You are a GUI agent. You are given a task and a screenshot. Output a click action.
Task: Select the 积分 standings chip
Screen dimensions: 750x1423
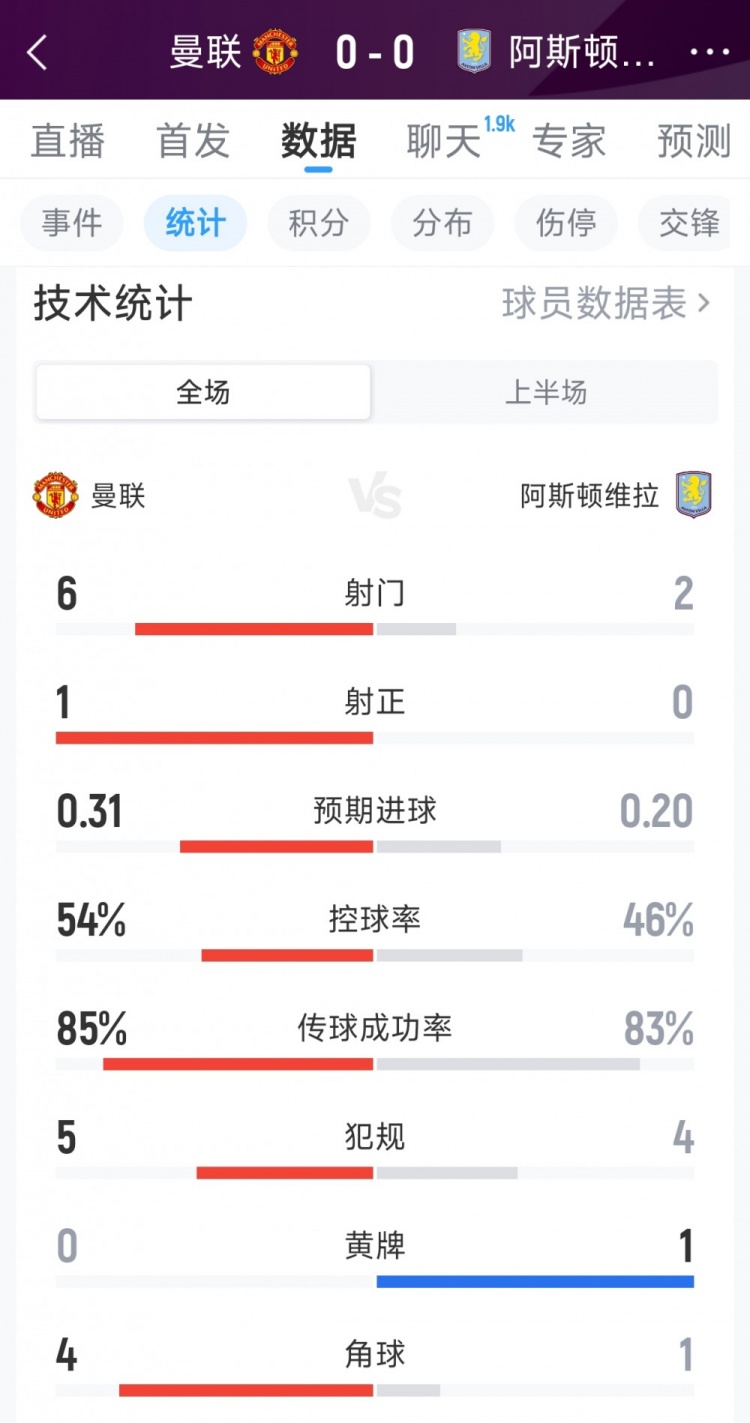point(318,222)
